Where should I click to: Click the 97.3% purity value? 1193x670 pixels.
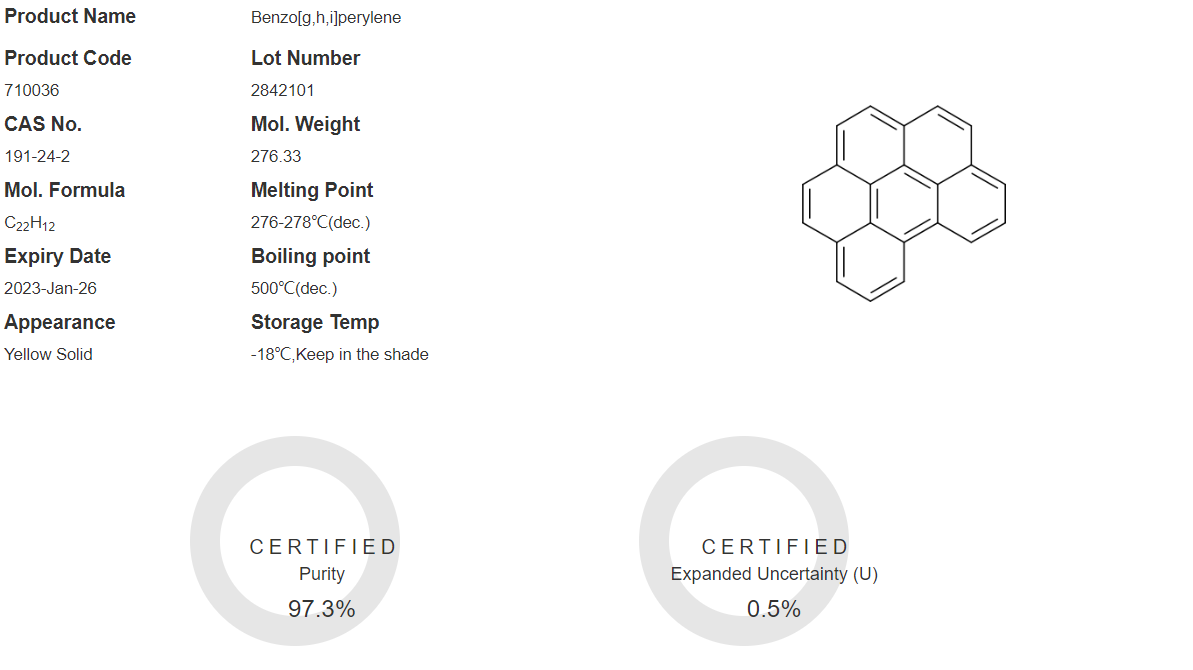click(321, 609)
